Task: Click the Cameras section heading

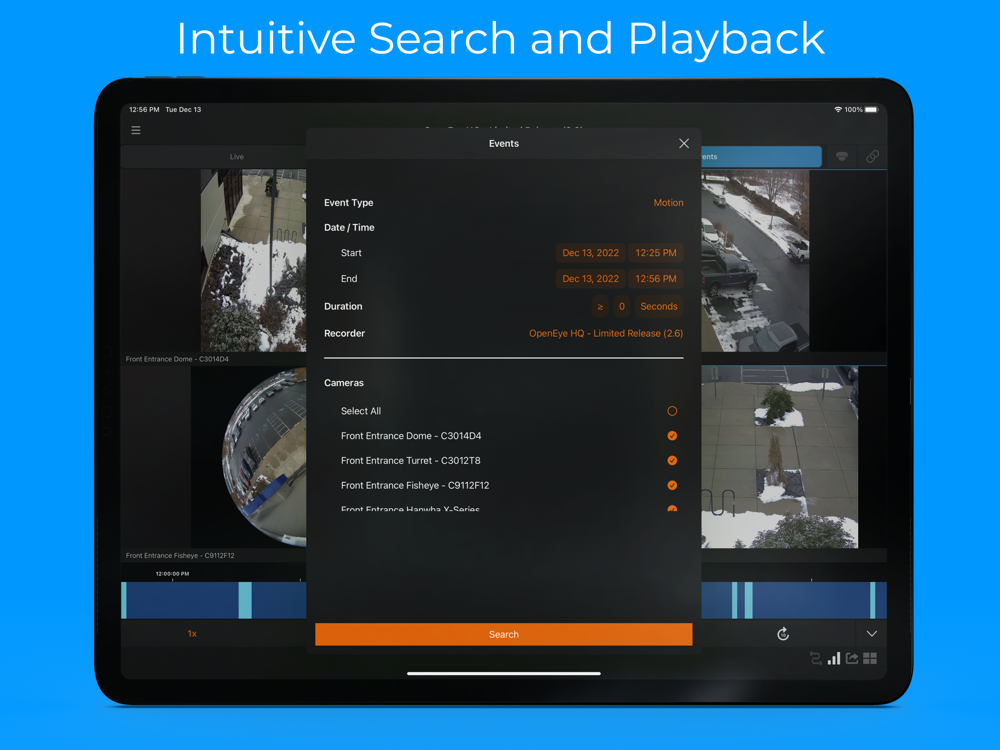Action: 344,383
